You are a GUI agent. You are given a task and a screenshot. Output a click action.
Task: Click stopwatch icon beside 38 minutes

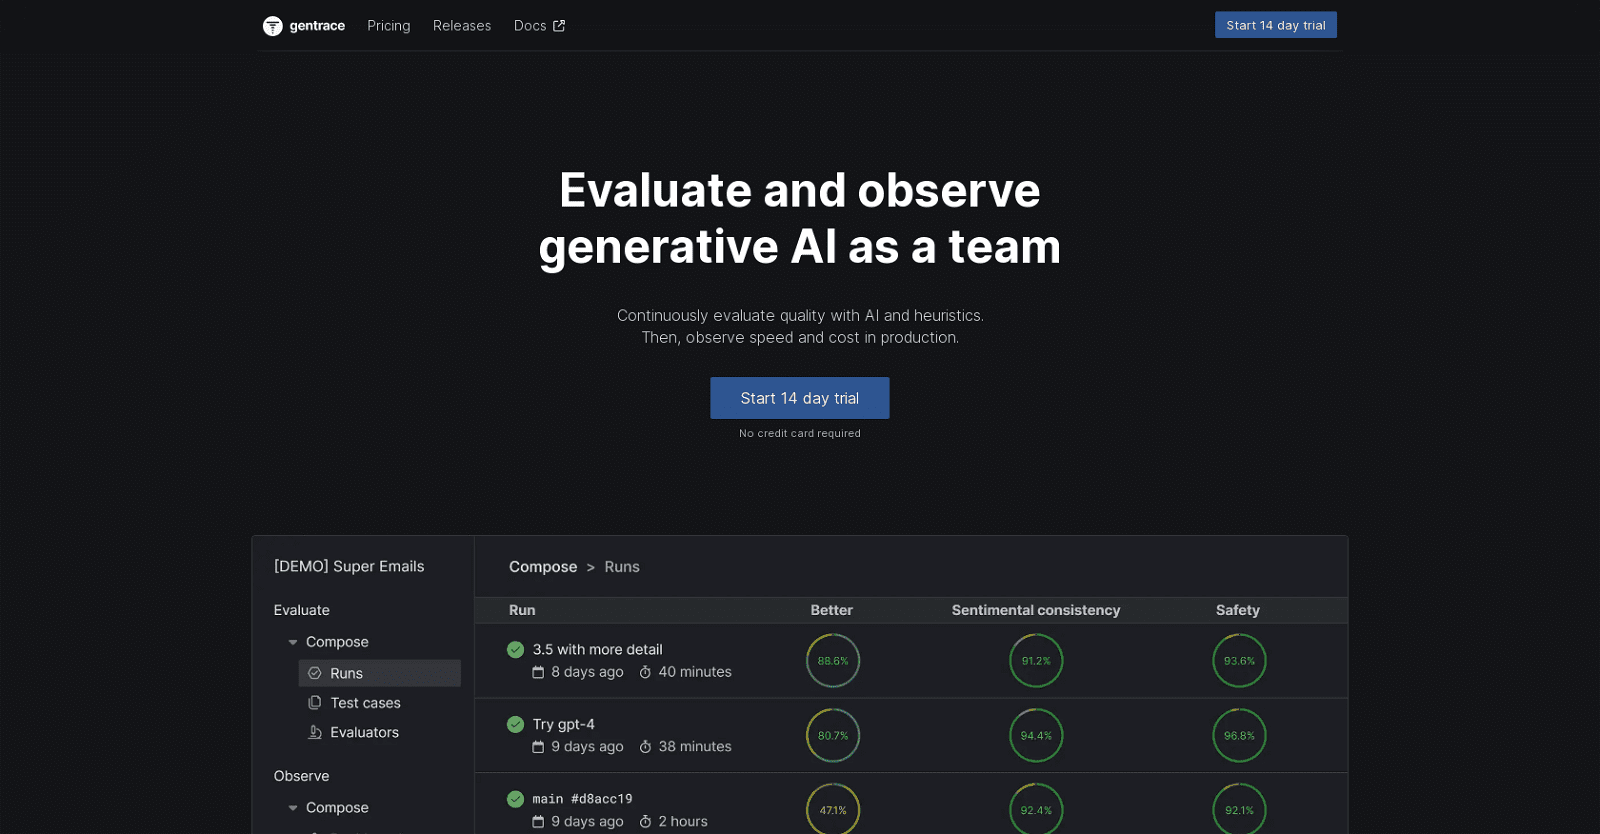645,747
